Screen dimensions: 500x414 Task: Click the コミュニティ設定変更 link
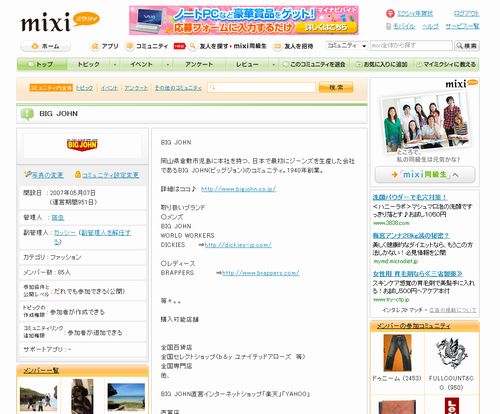click(x=110, y=175)
